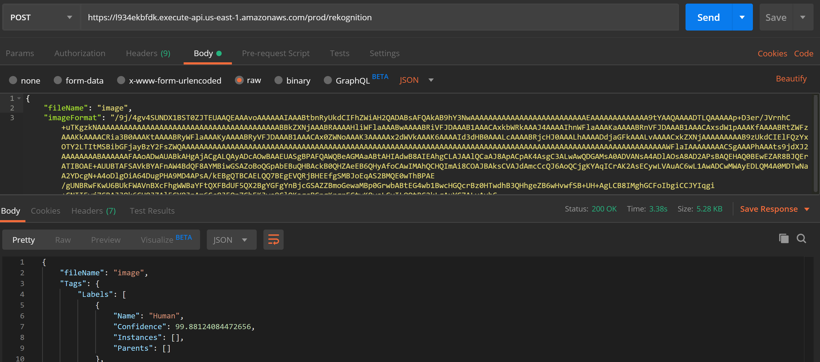Image resolution: width=820 pixels, height=362 pixels.
Task: Click the Beautify link
Action: point(791,78)
